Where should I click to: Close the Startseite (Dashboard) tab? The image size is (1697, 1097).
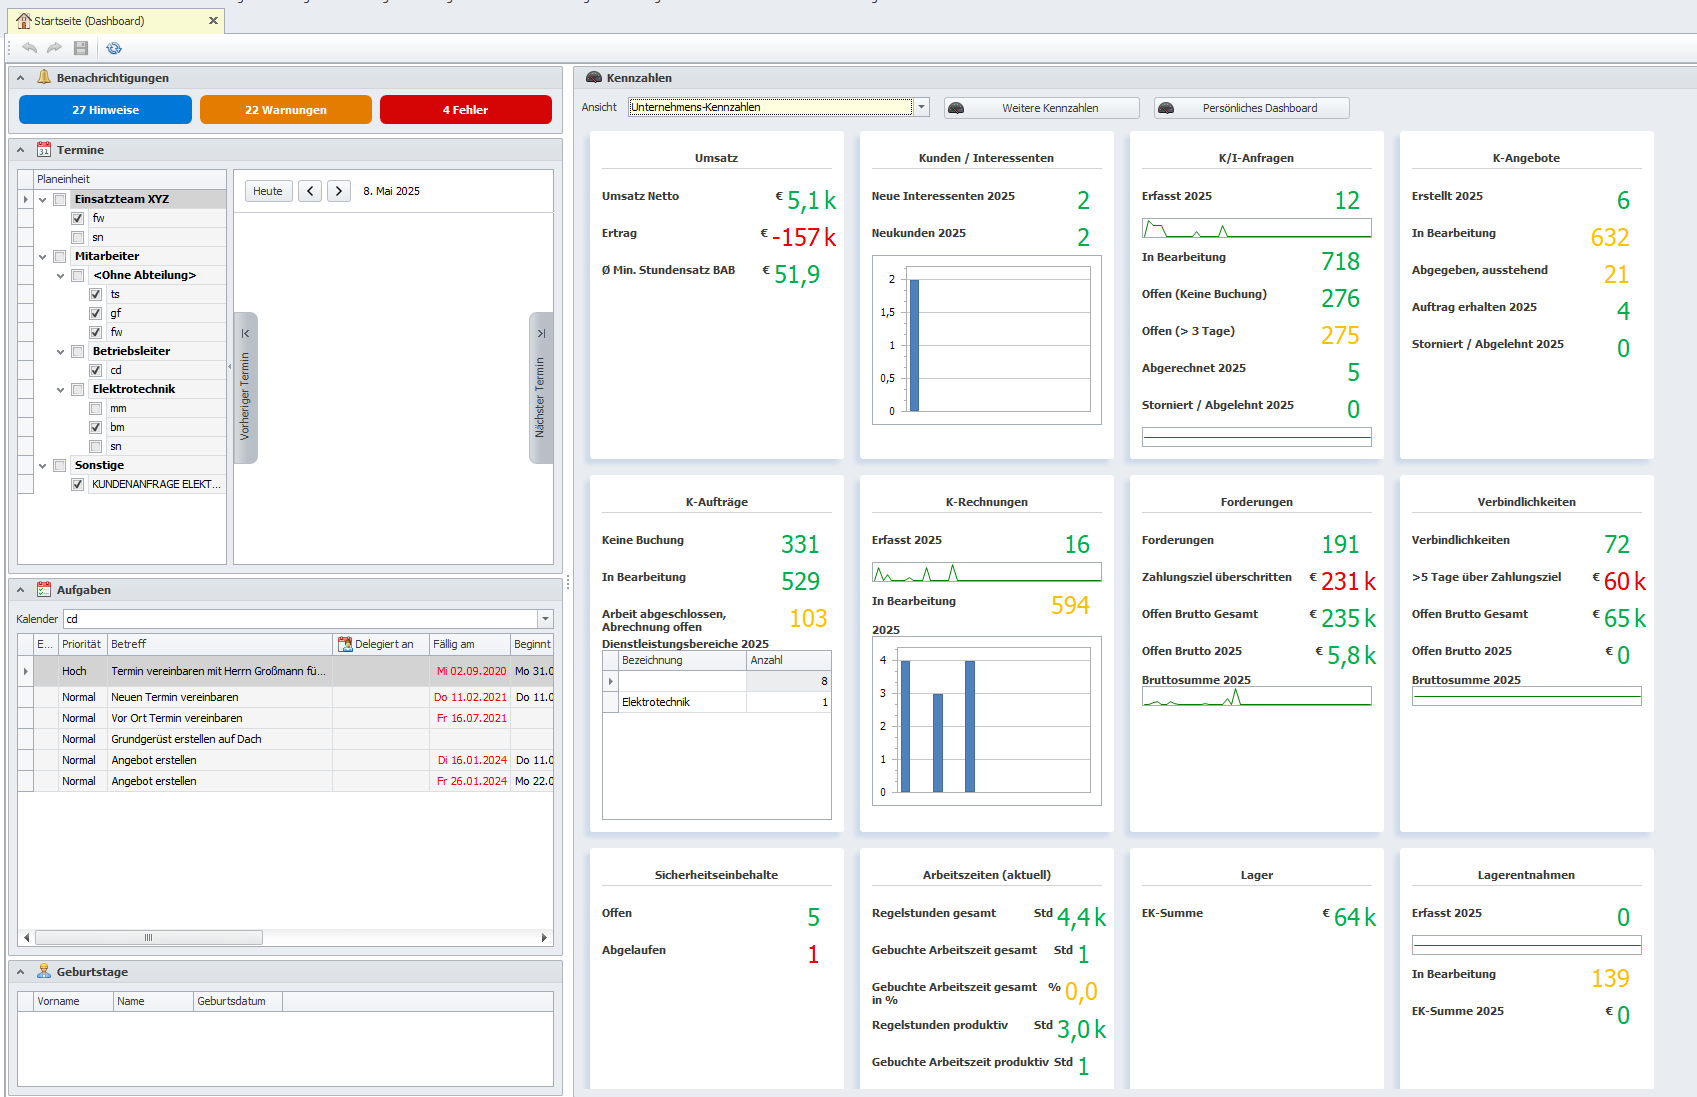[213, 21]
